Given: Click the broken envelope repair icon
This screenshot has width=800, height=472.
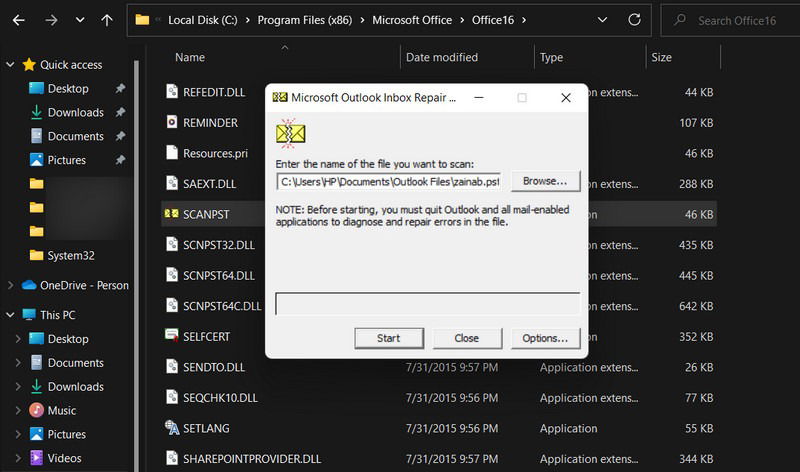Looking at the screenshot, I should pyautogui.click(x=290, y=134).
